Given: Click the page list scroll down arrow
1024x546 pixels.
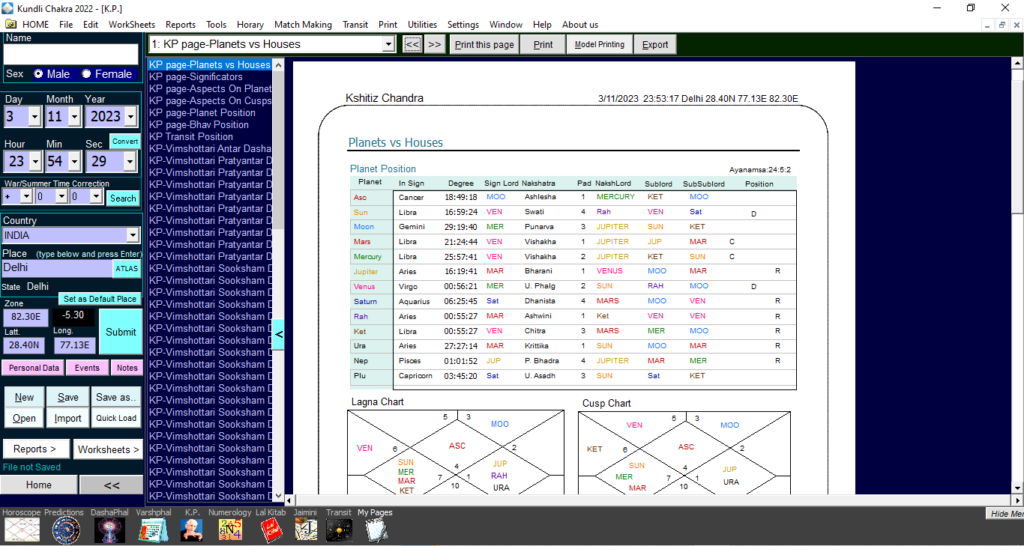Looking at the screenshot, I should (278, 496).
